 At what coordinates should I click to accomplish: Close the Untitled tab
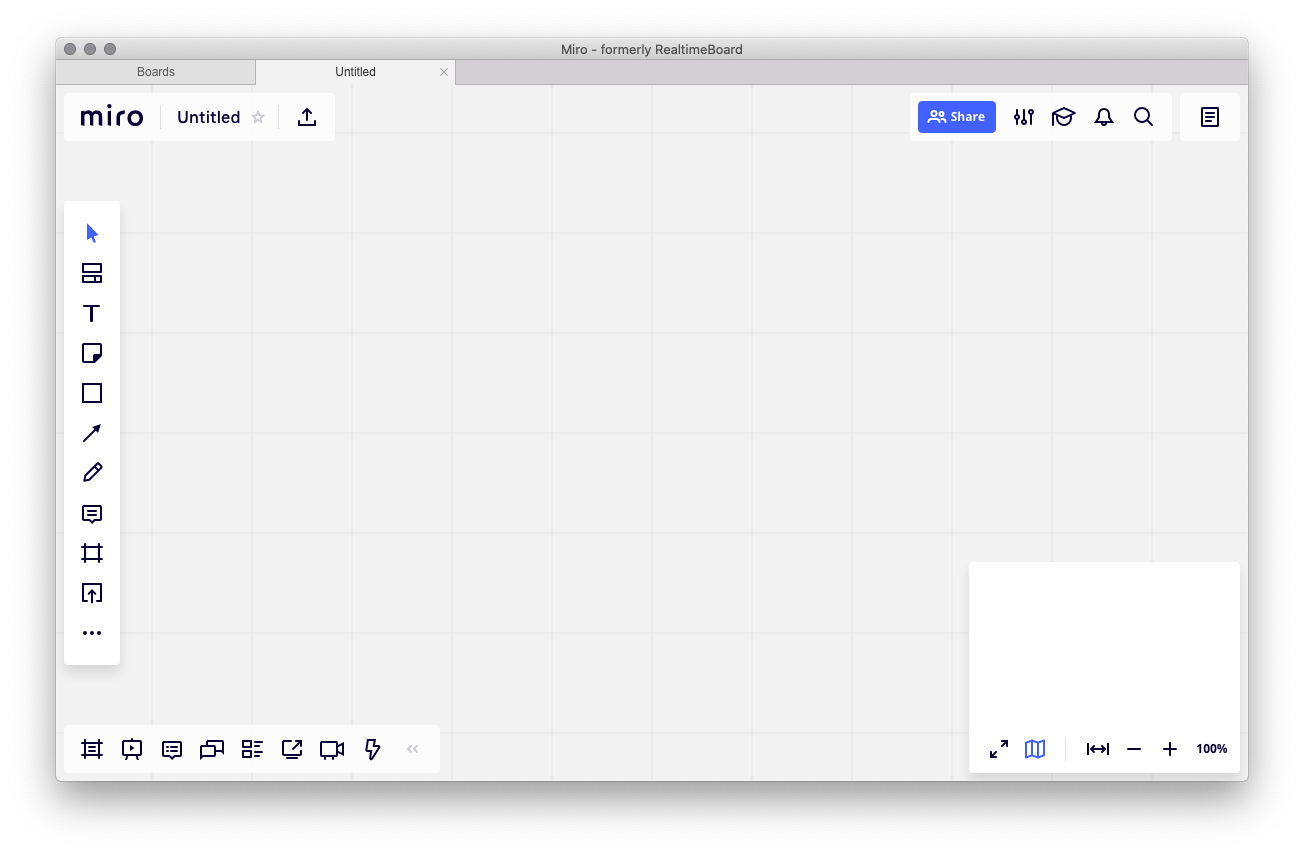coord(444,72)
